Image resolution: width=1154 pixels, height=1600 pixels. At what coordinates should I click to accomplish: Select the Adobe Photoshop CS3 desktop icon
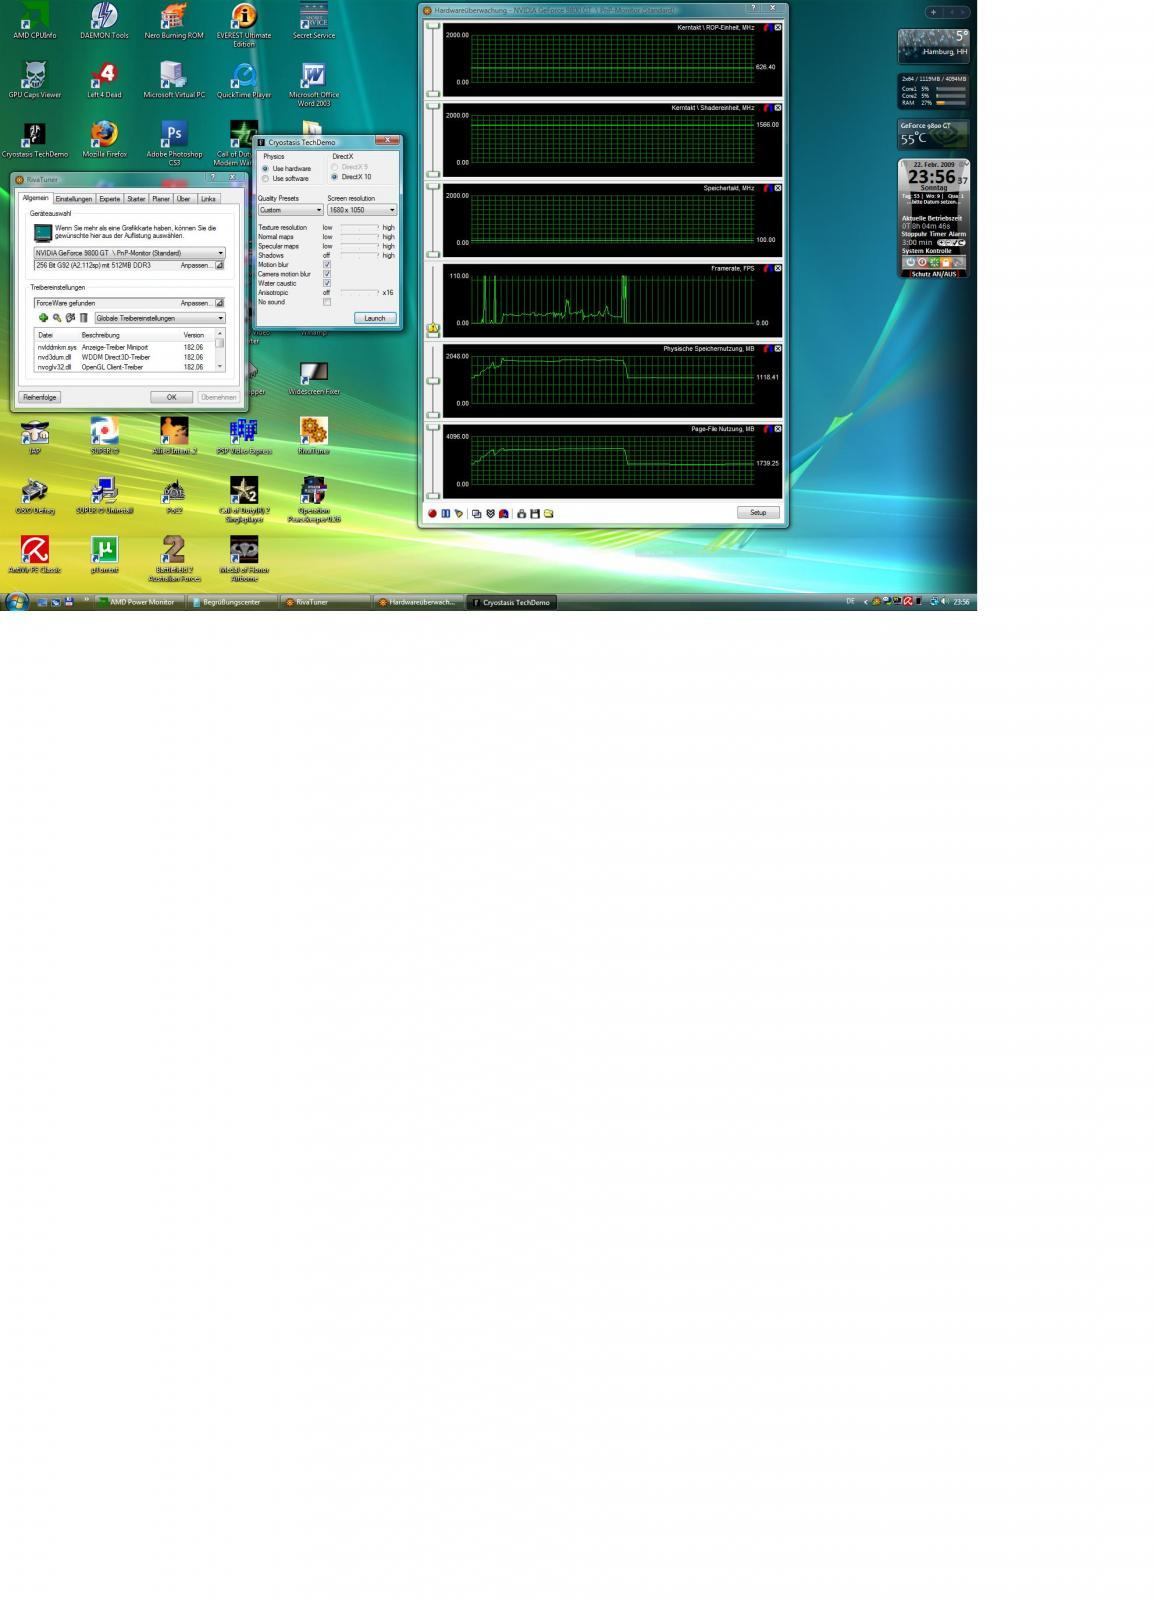coord(174,144)
